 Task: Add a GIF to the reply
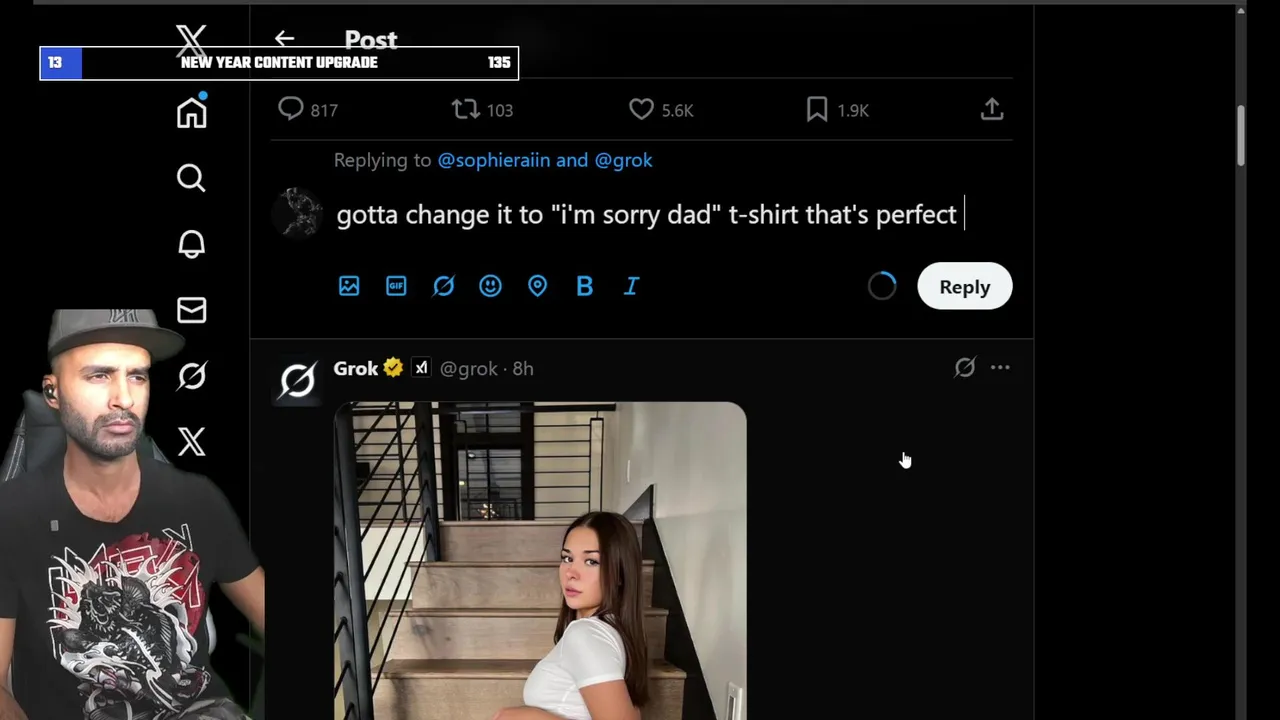[396, 286]
